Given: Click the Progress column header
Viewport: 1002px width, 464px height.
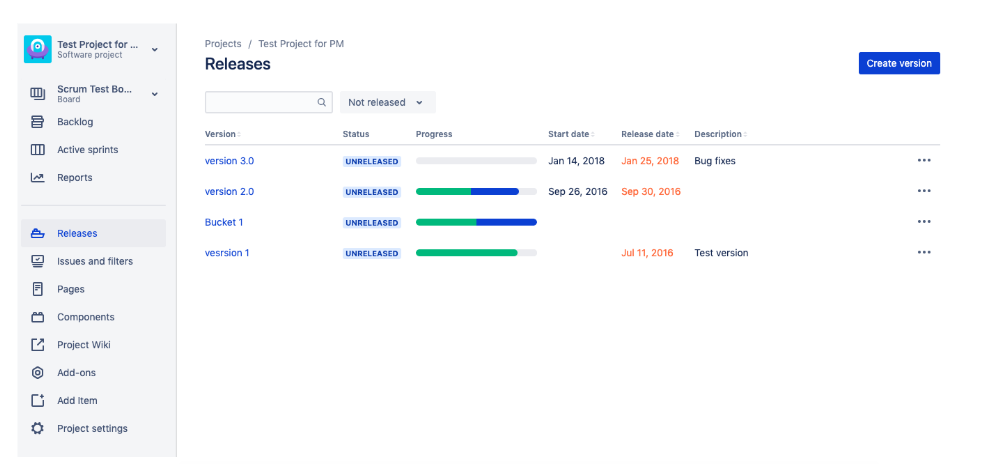Looking at the screenshot, I should (x=434, y=134).
